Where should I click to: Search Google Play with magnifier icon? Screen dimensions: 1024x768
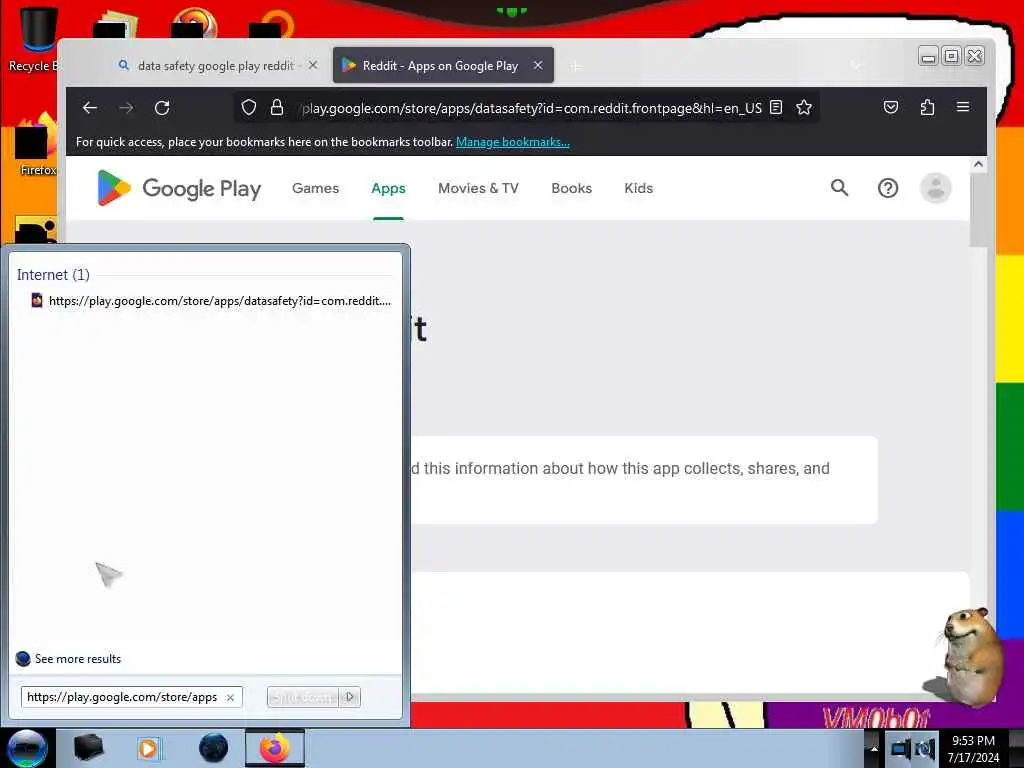839,188
